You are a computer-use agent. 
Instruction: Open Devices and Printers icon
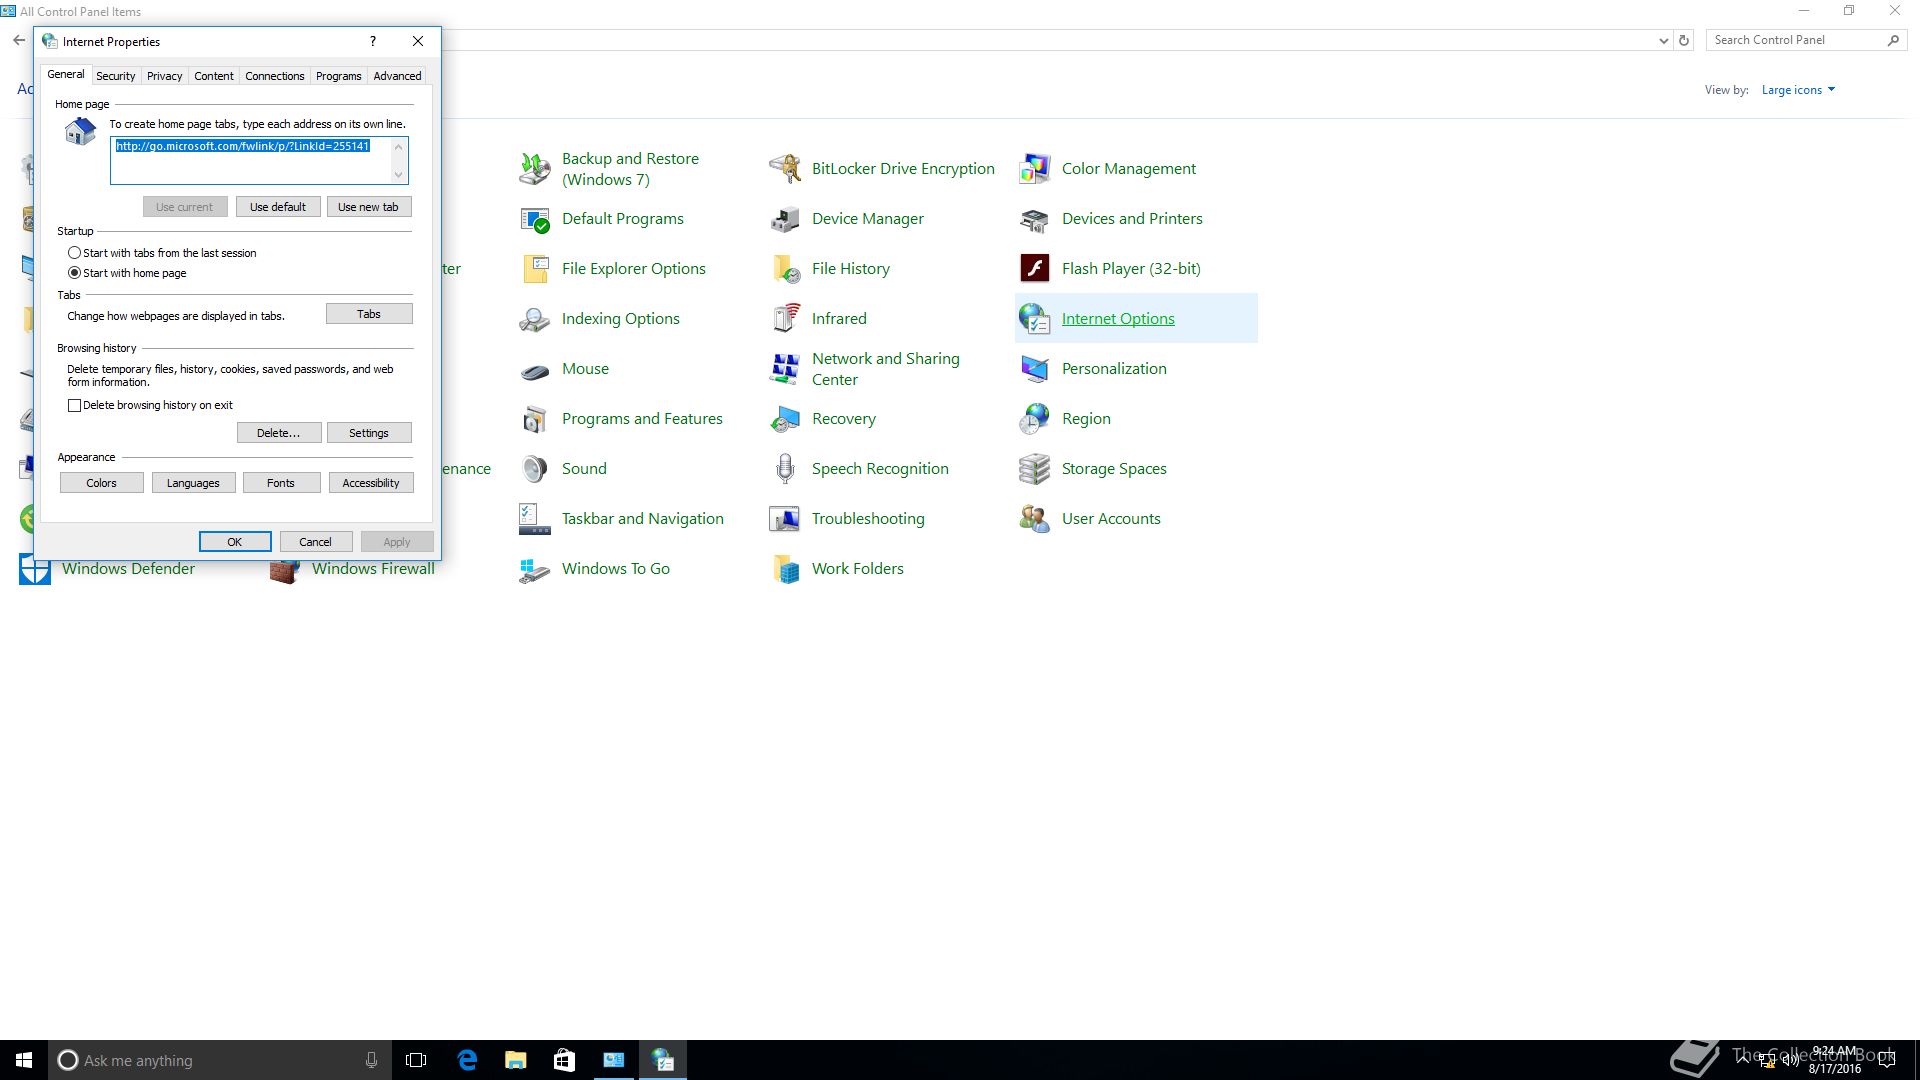(1035, 219)
